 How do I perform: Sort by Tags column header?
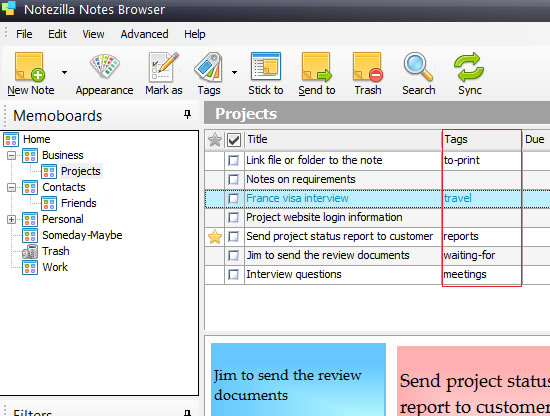pyautogui.click(x=482, y=140)
